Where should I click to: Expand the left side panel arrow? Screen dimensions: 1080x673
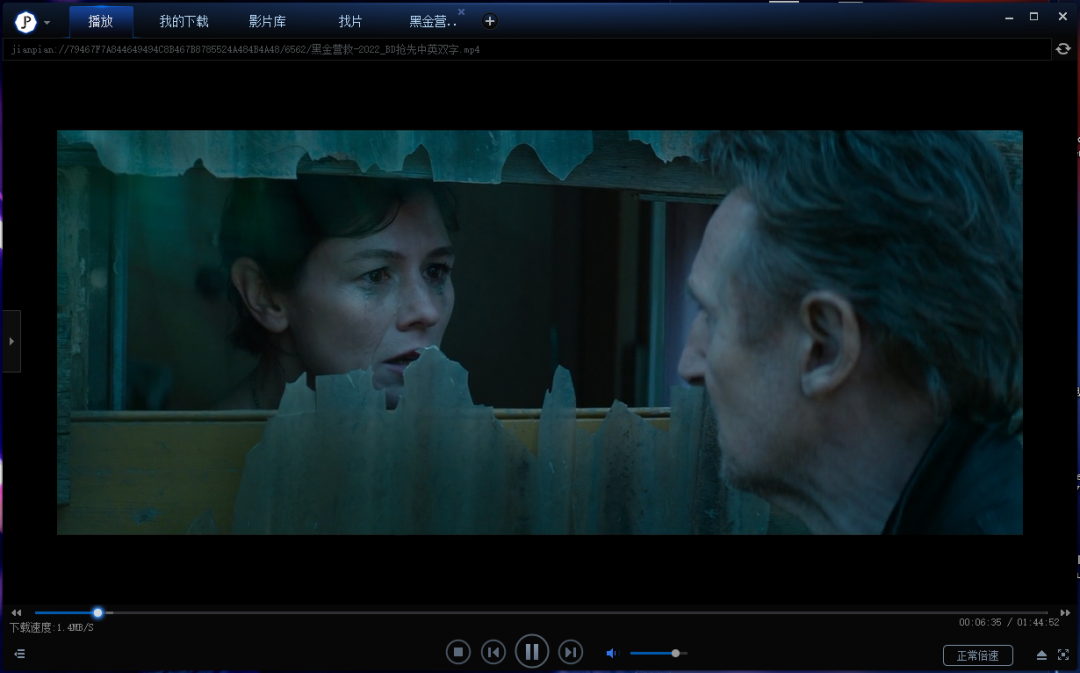[12, 341]
